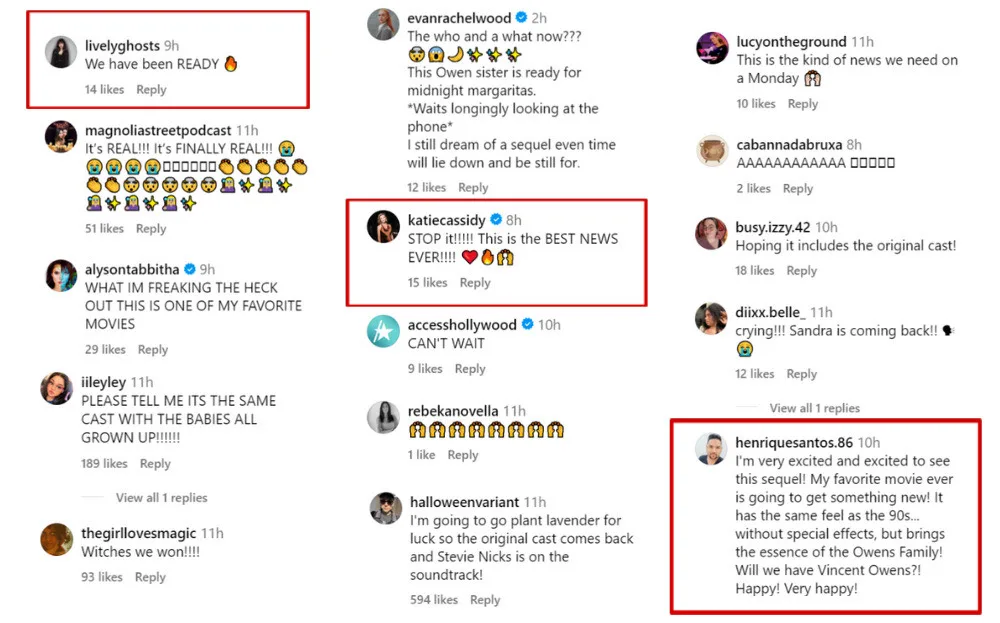Open livelyghosts' profile avatar
This screenshot has height=623, width=1000.
(x=61, y=53)
